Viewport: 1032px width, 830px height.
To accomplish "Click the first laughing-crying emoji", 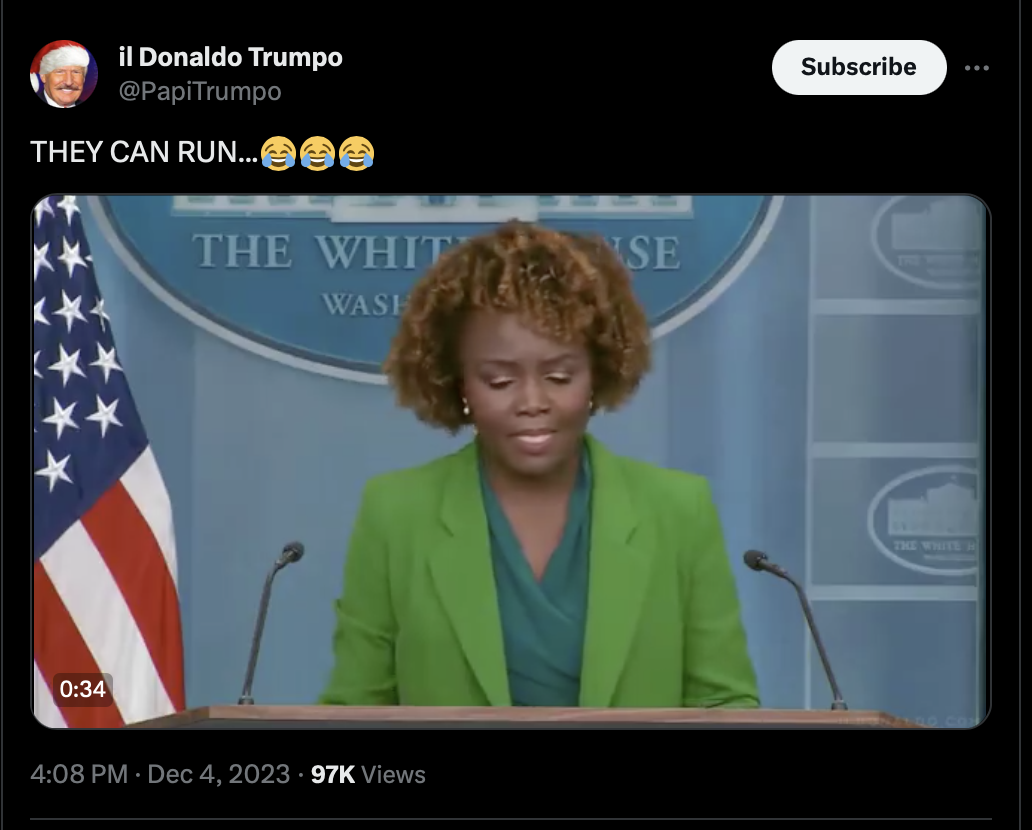I will pos(278,153).
